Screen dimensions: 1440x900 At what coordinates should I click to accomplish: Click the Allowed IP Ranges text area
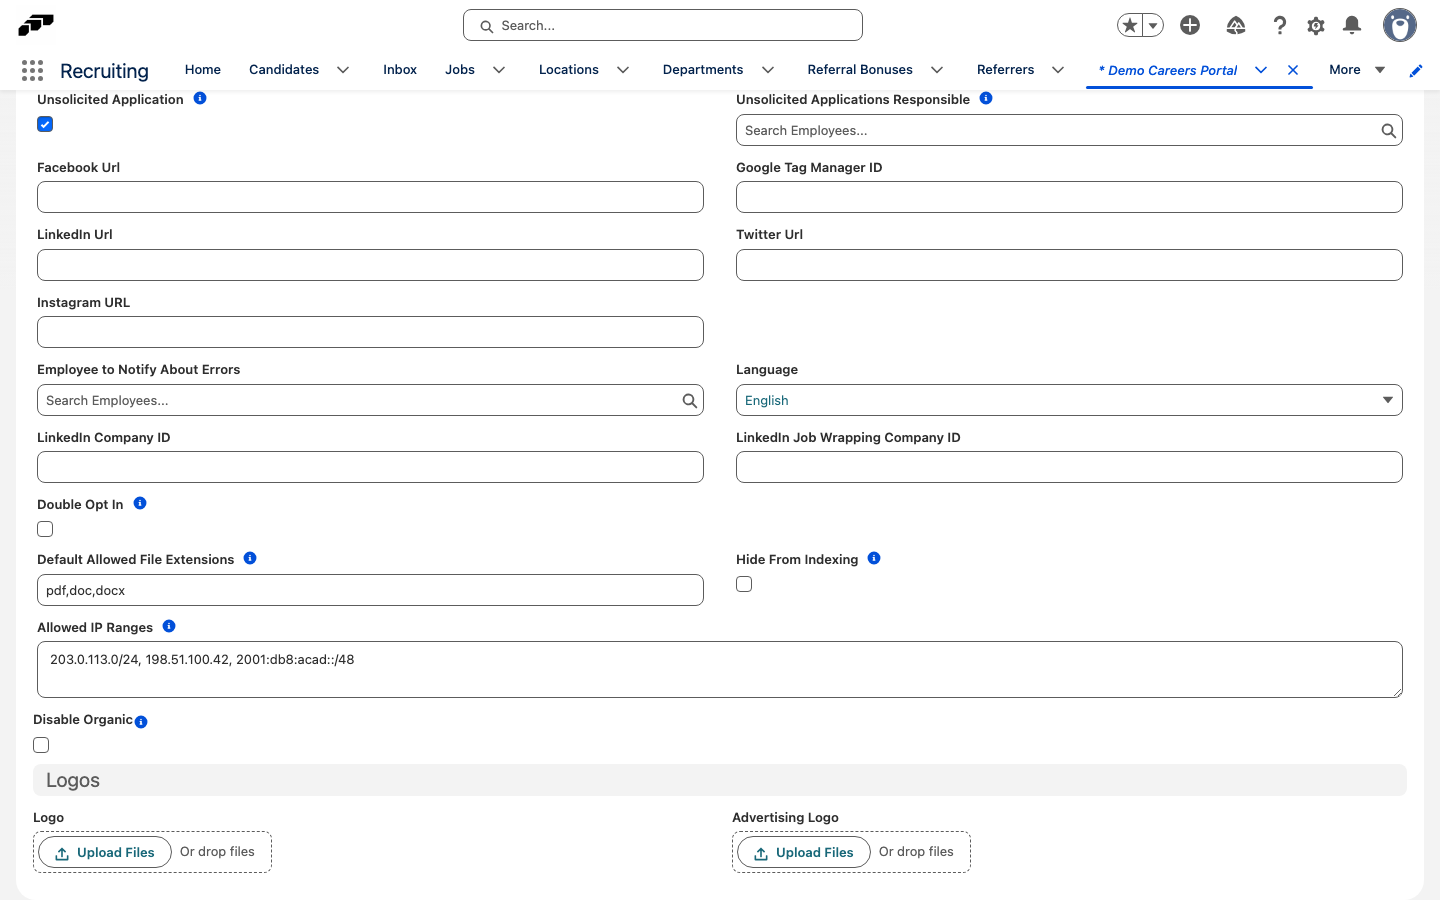click(x=720, y=669)
